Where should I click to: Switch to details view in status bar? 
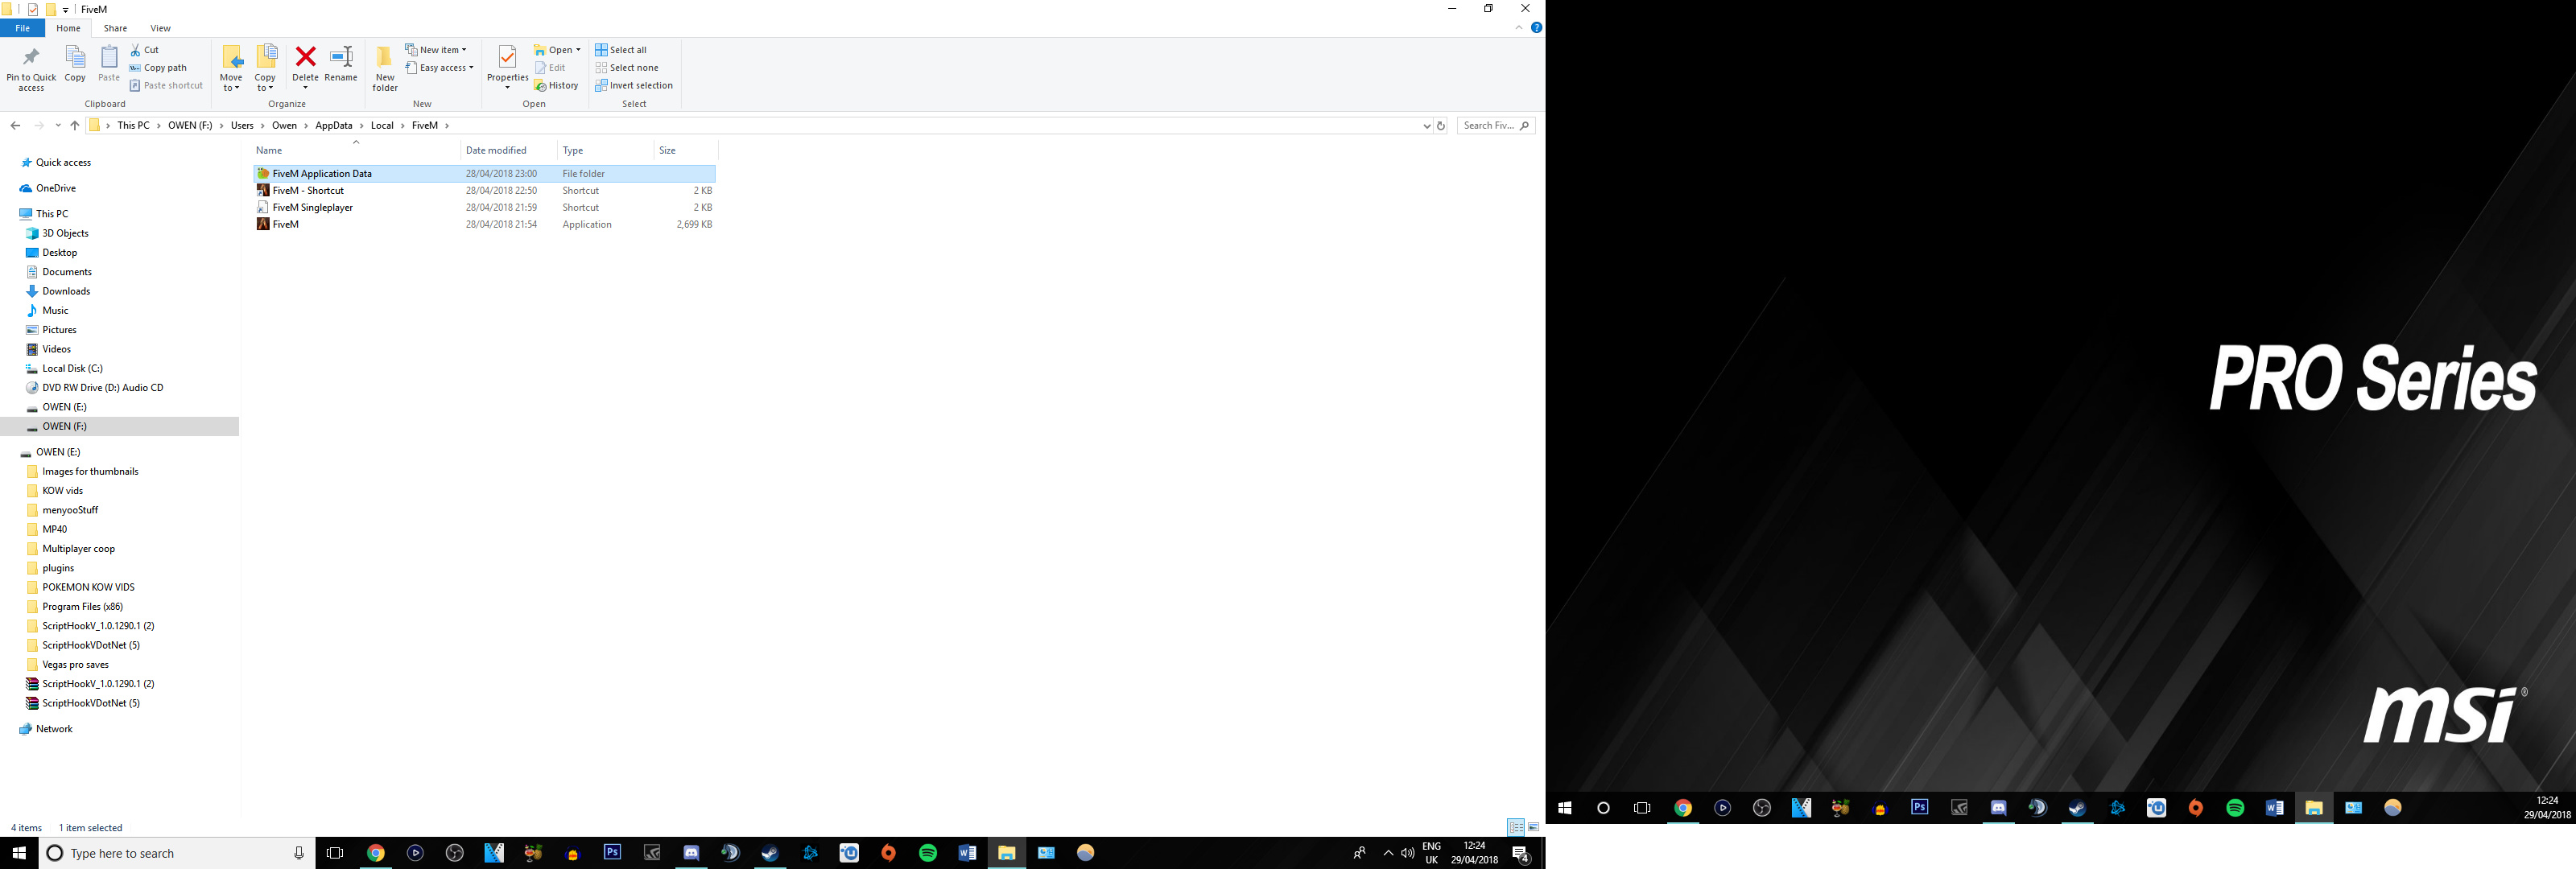coord(1516,828)
